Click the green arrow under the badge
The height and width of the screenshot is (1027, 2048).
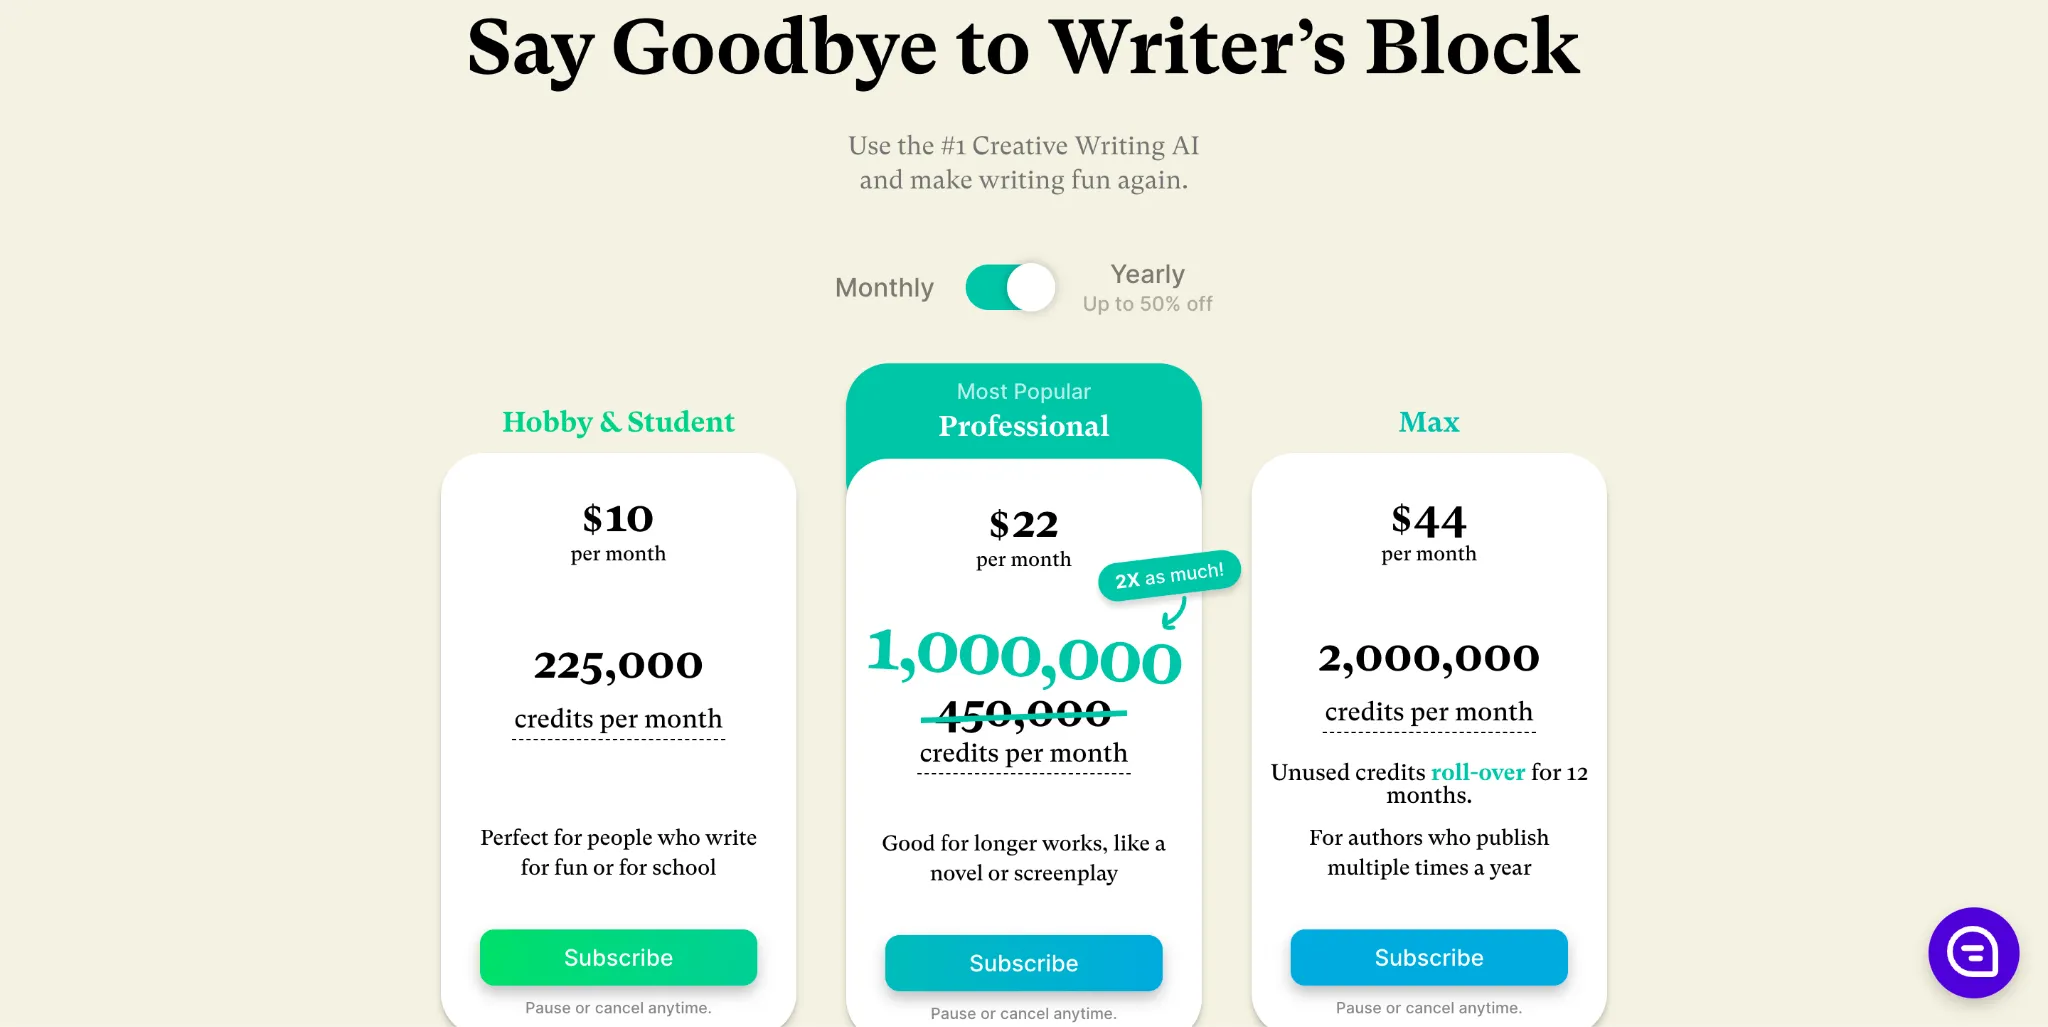(1172, 615)
